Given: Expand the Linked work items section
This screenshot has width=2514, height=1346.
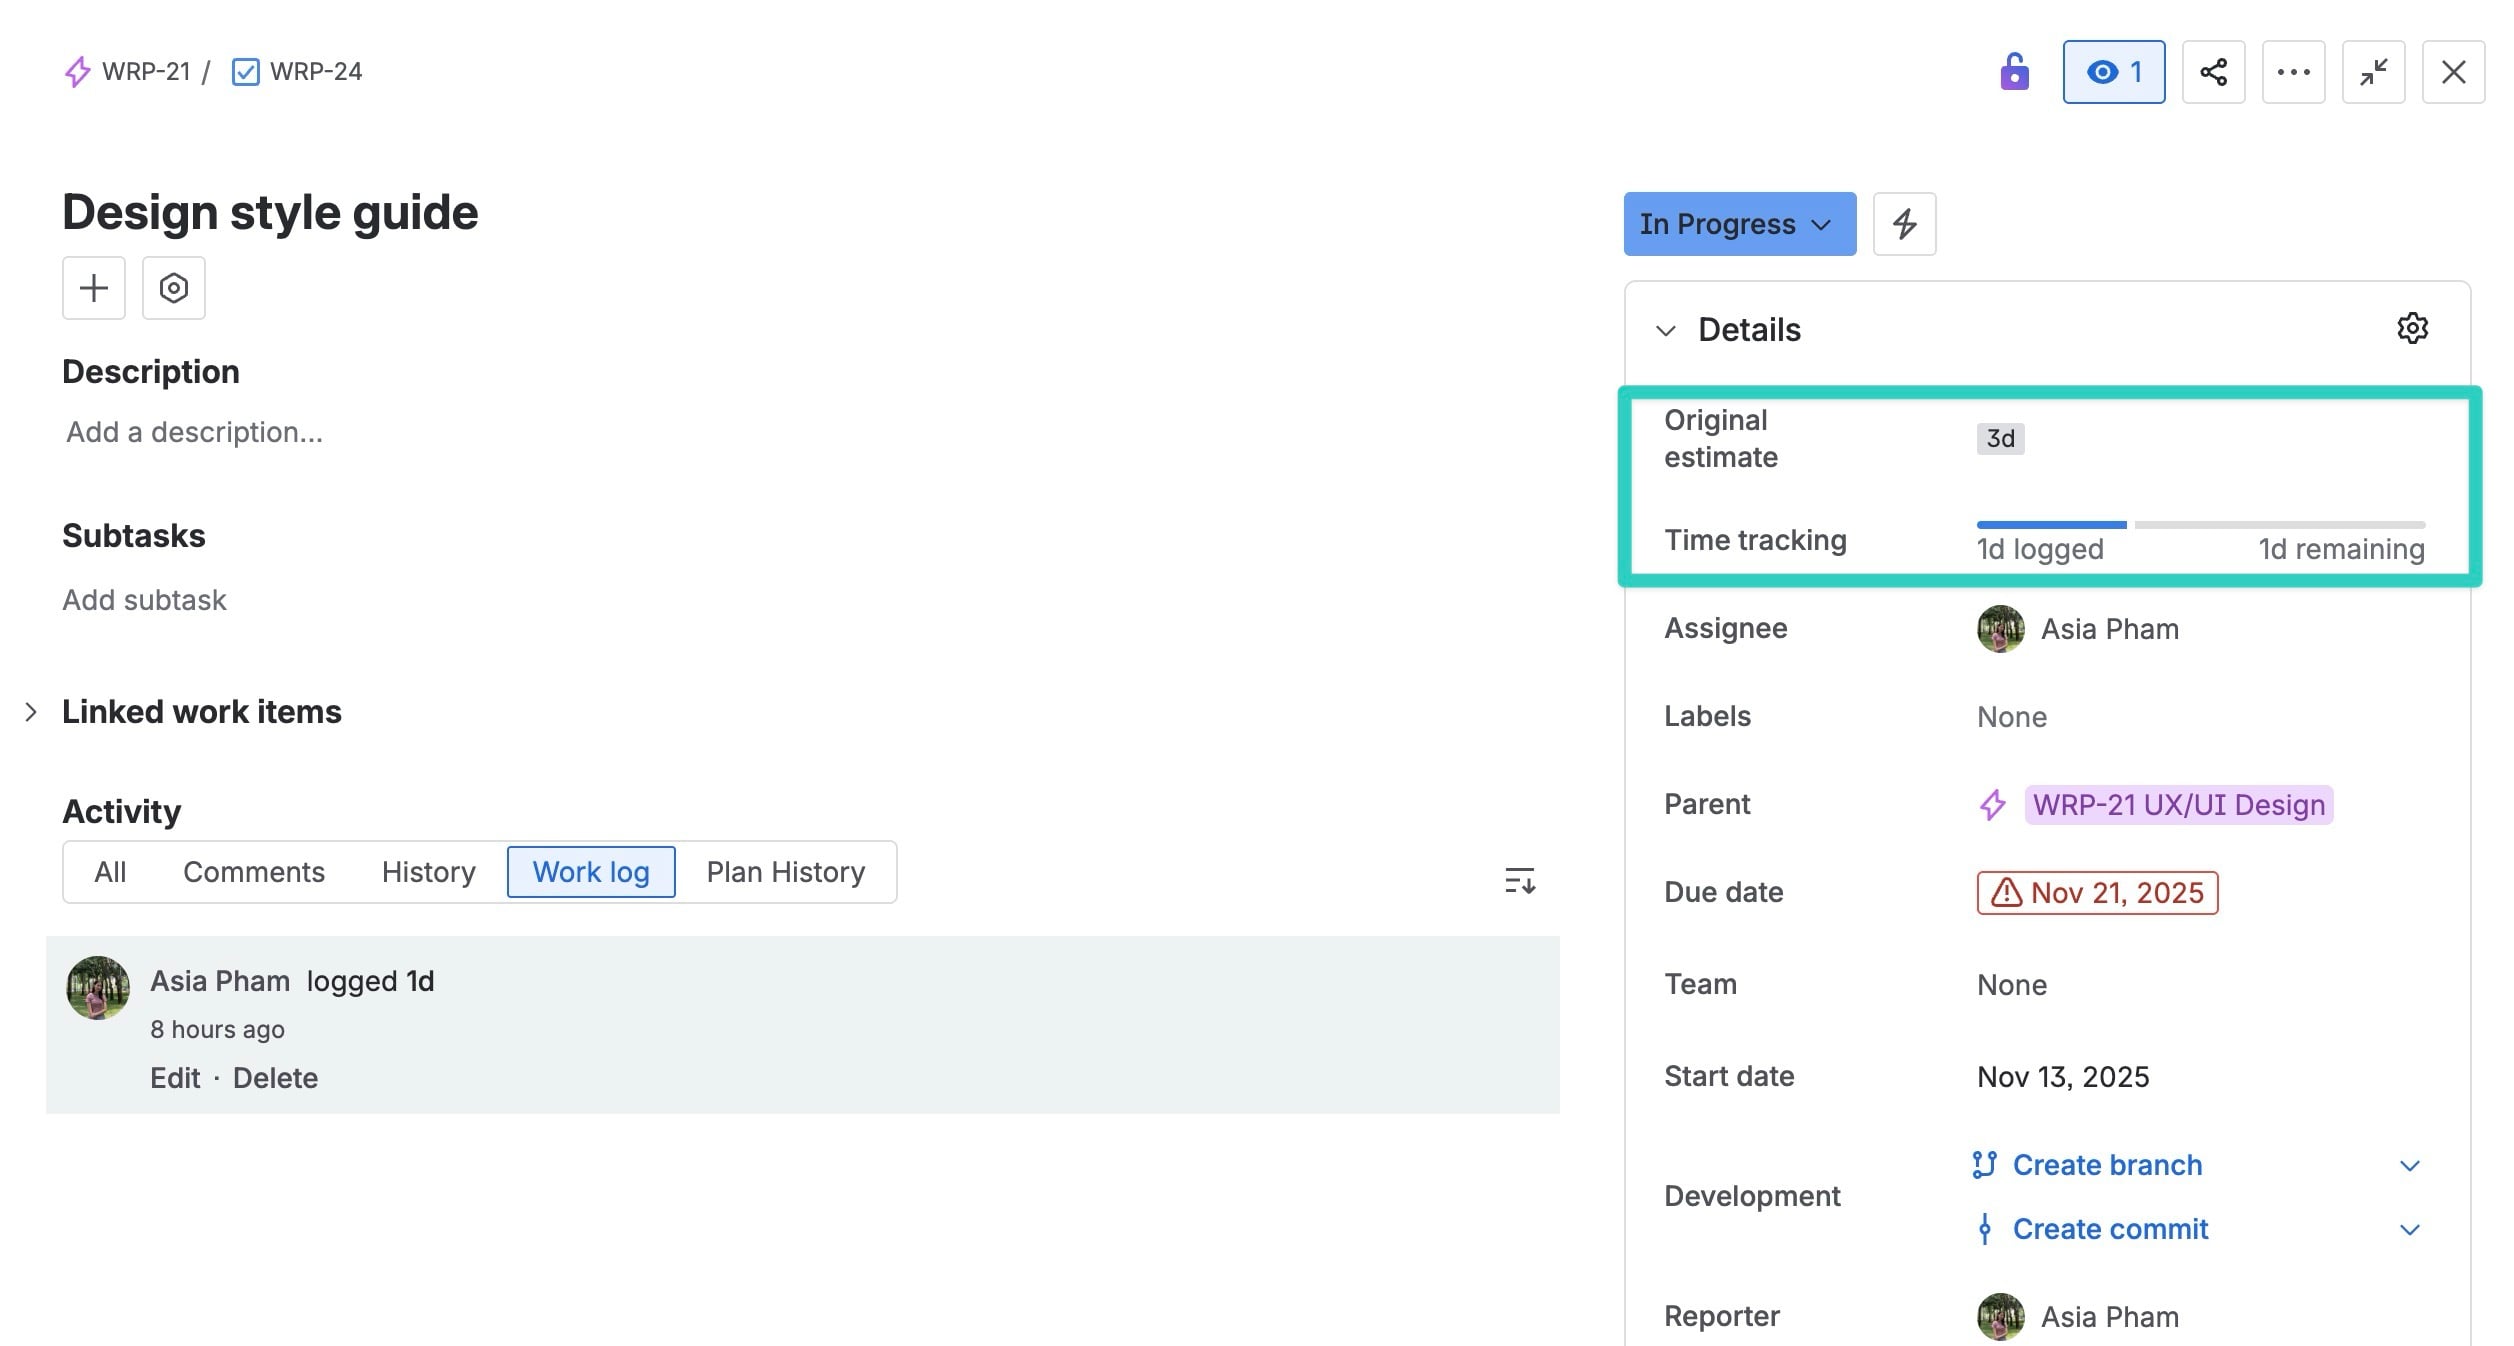Looking at the screenshot, I should point(31,712).
